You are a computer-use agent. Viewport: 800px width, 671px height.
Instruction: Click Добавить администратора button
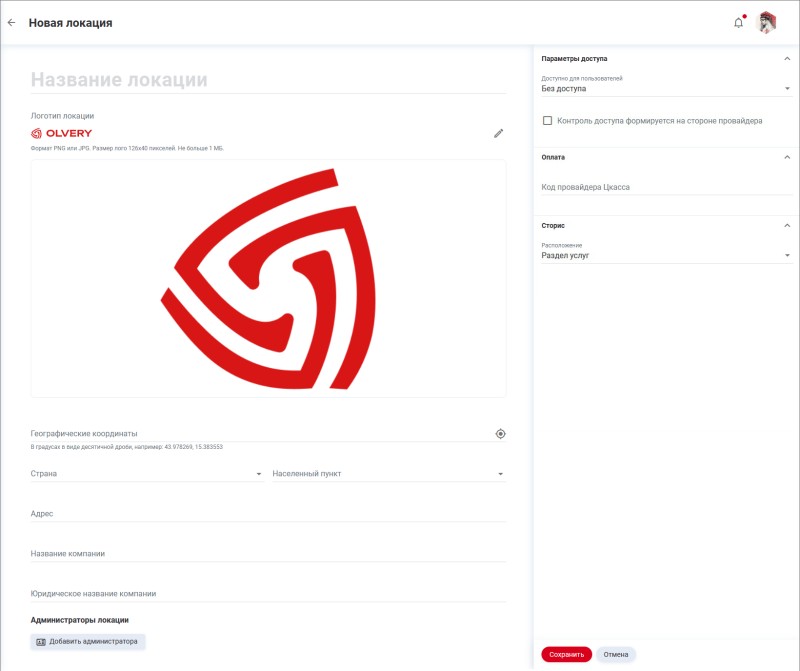[88, 641]
